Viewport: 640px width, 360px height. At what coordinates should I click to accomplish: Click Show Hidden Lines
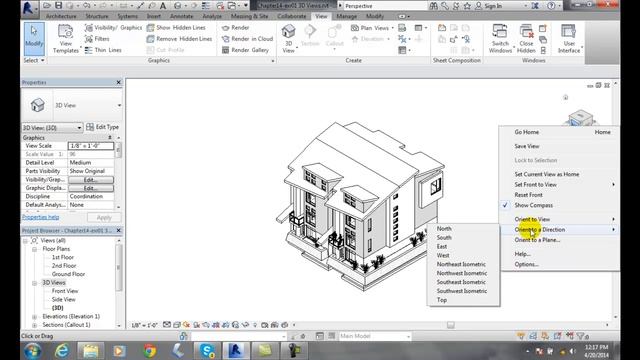click(x=176, y=27)
